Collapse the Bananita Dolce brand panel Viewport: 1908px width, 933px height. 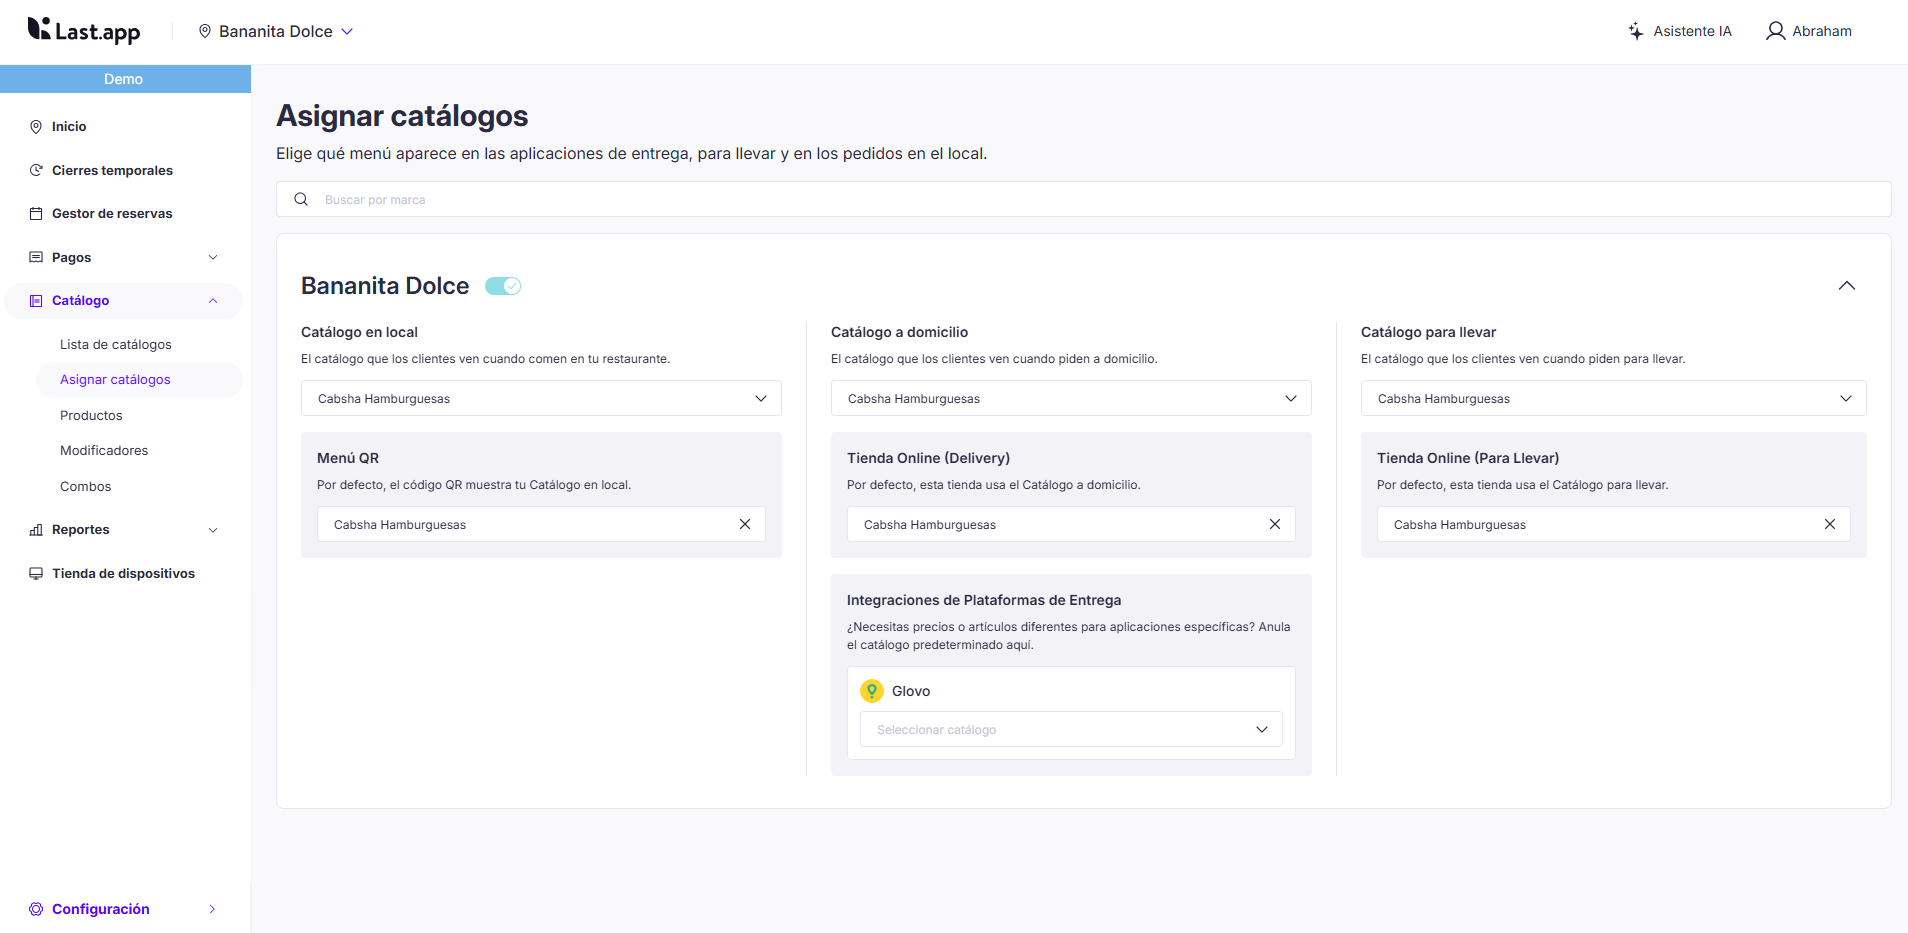pyautogui.click(x=1847, y=286)
